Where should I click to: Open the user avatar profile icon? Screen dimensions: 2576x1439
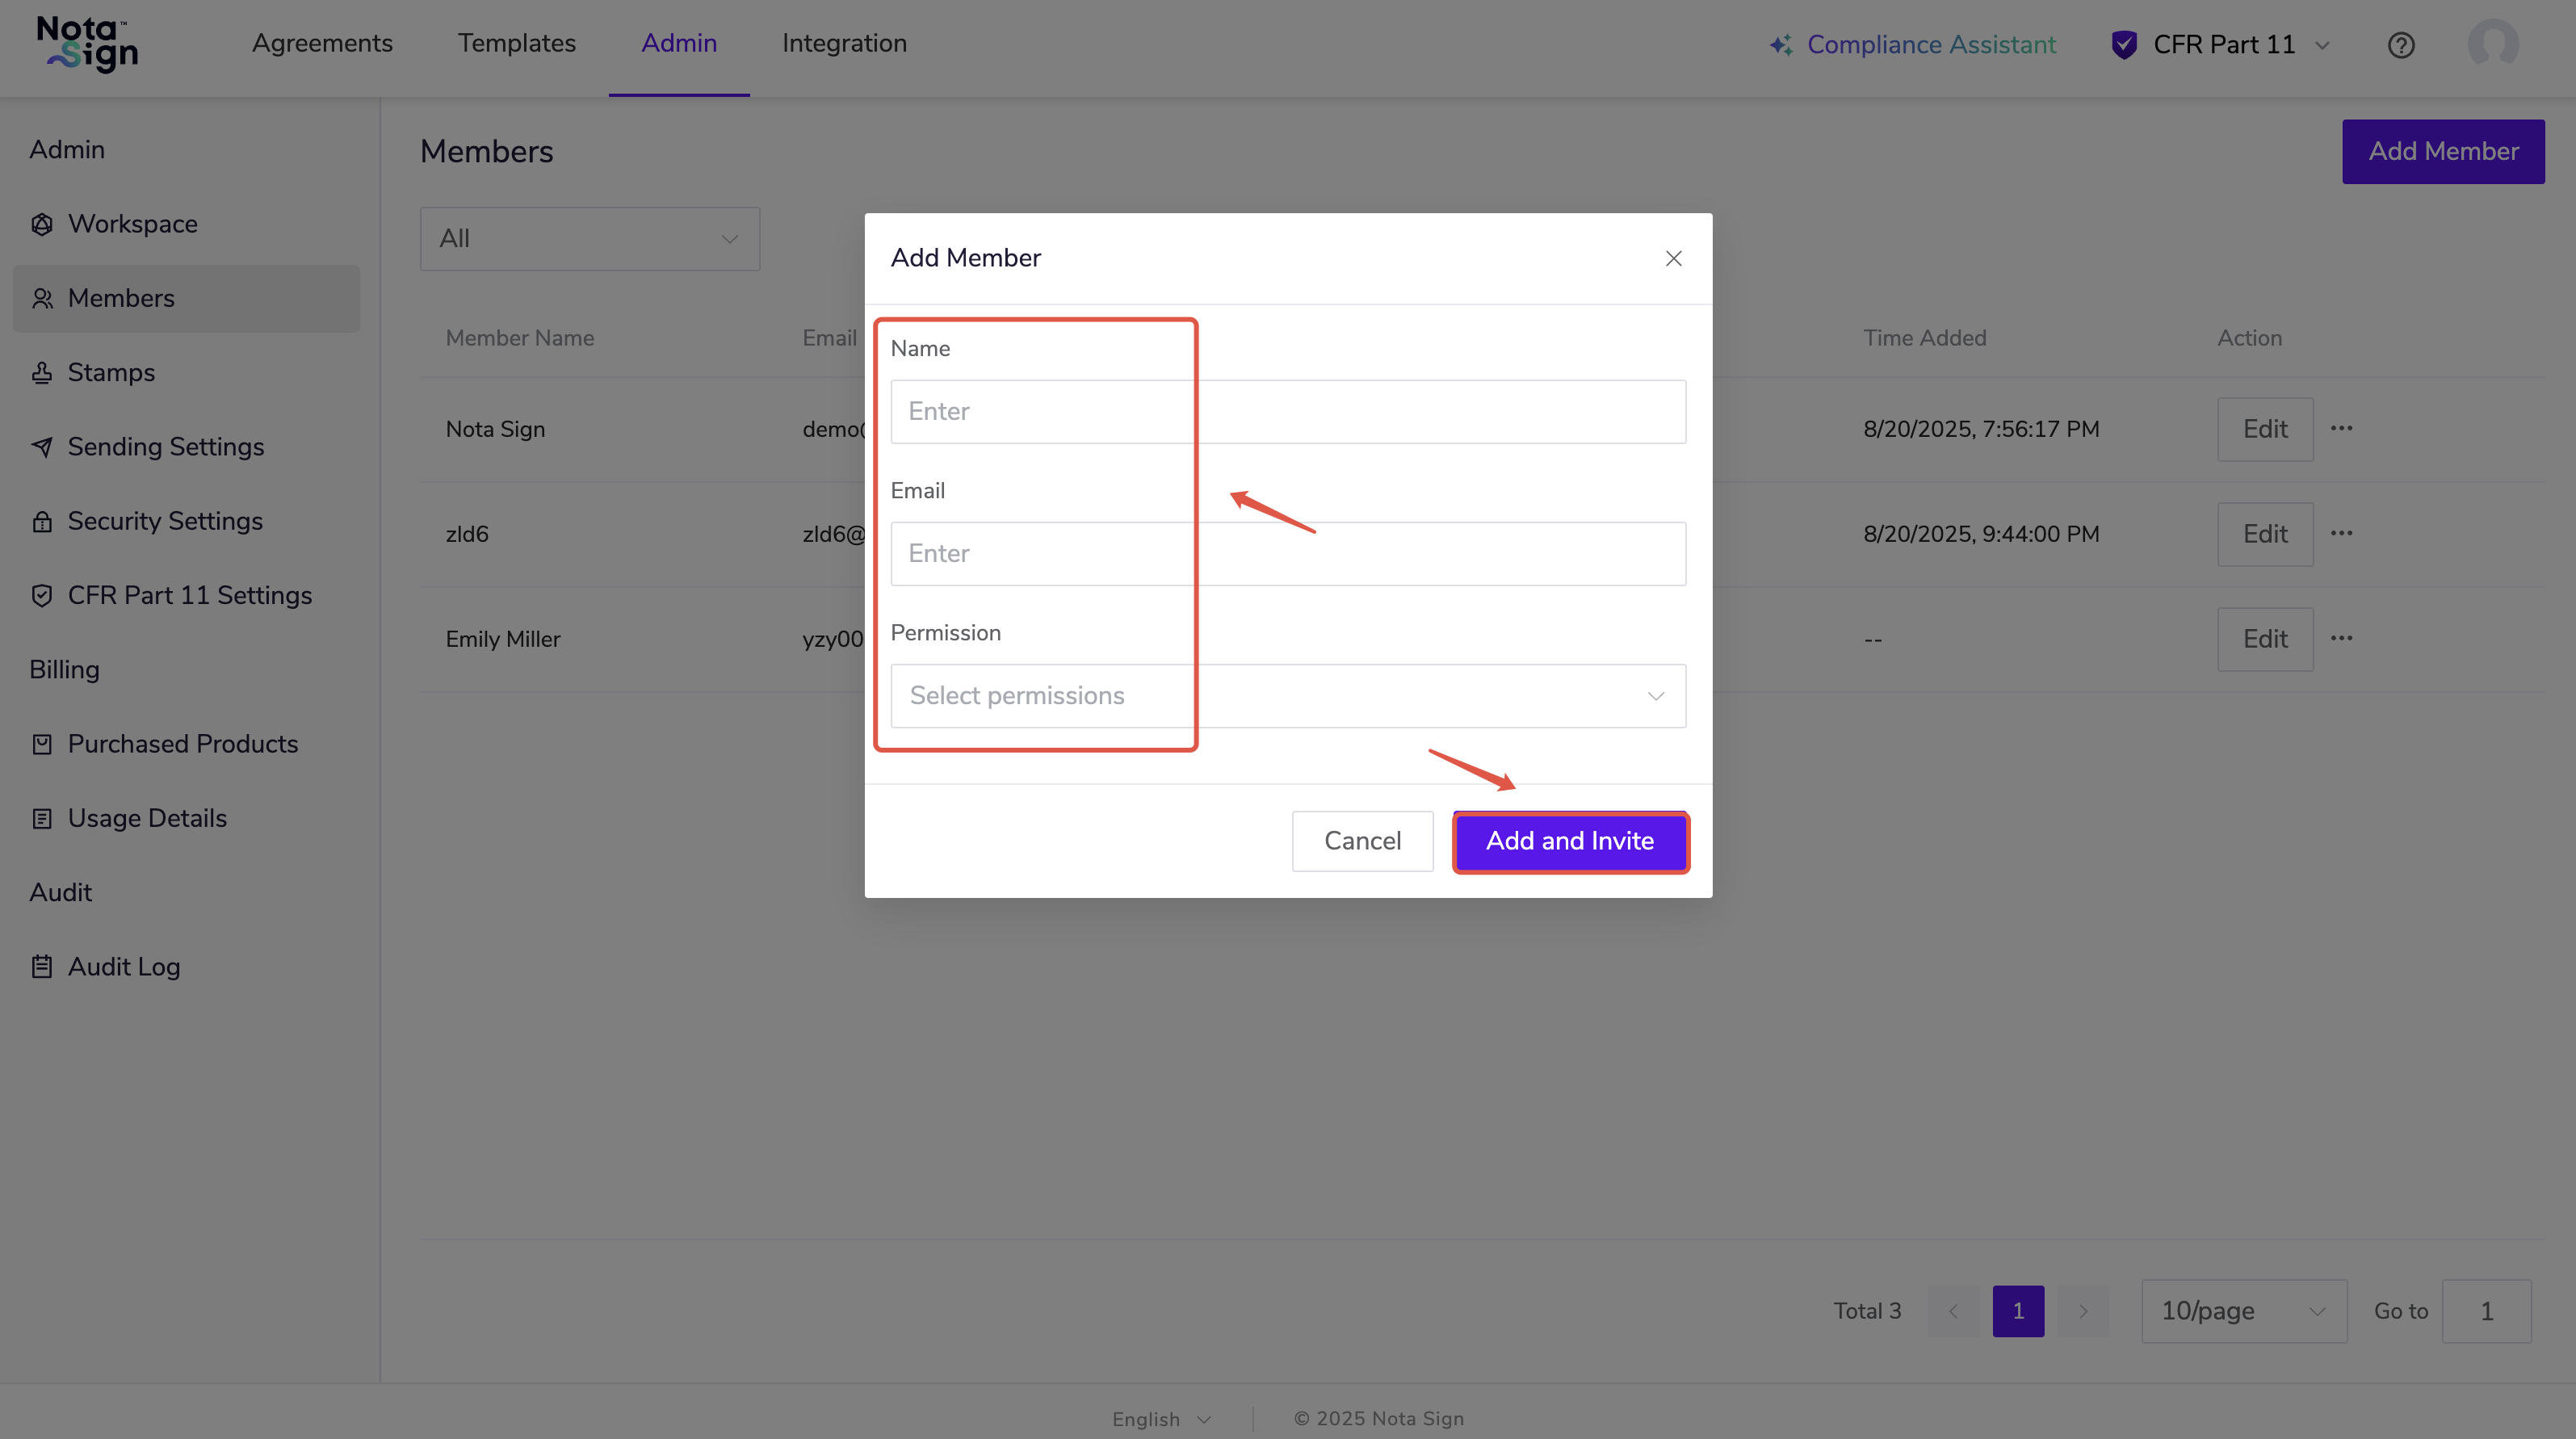click(2491, 44)
